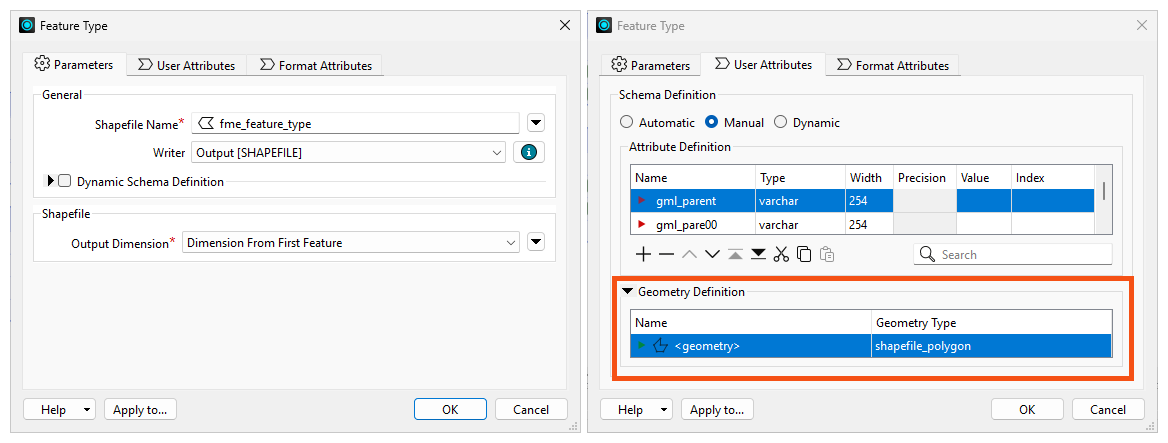Click the varchar type of gml_pare00

tap(799, 223)
